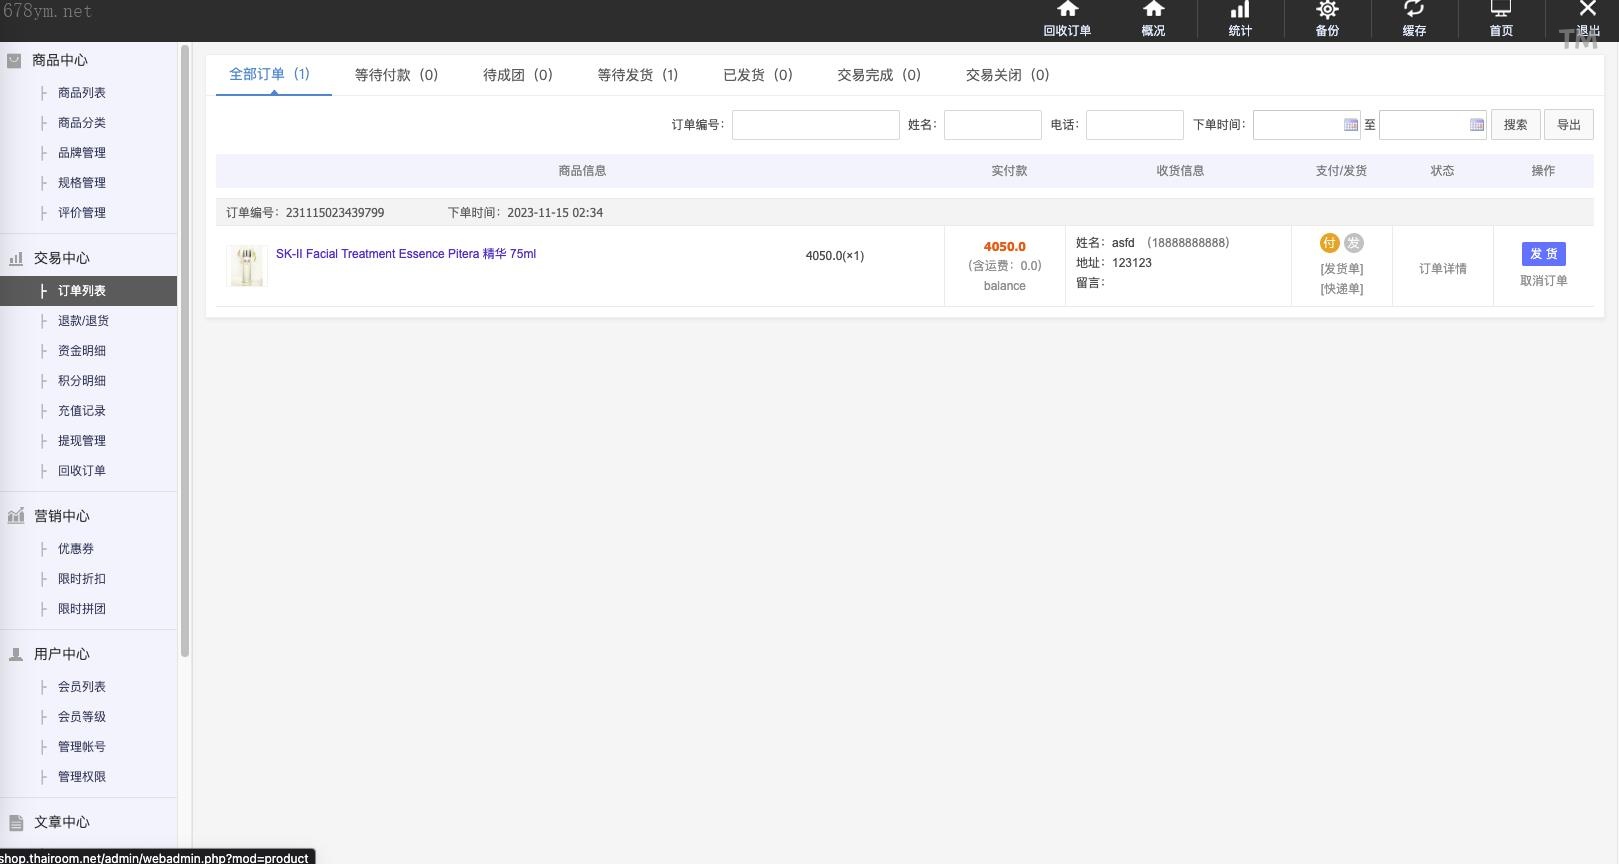Click the gray 发 shipping status badge

pos(1353,243)
